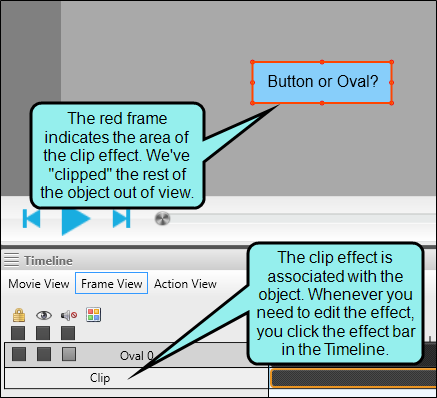
Task: Click the lock icon in the Timeline header
Action: point(19,315)
